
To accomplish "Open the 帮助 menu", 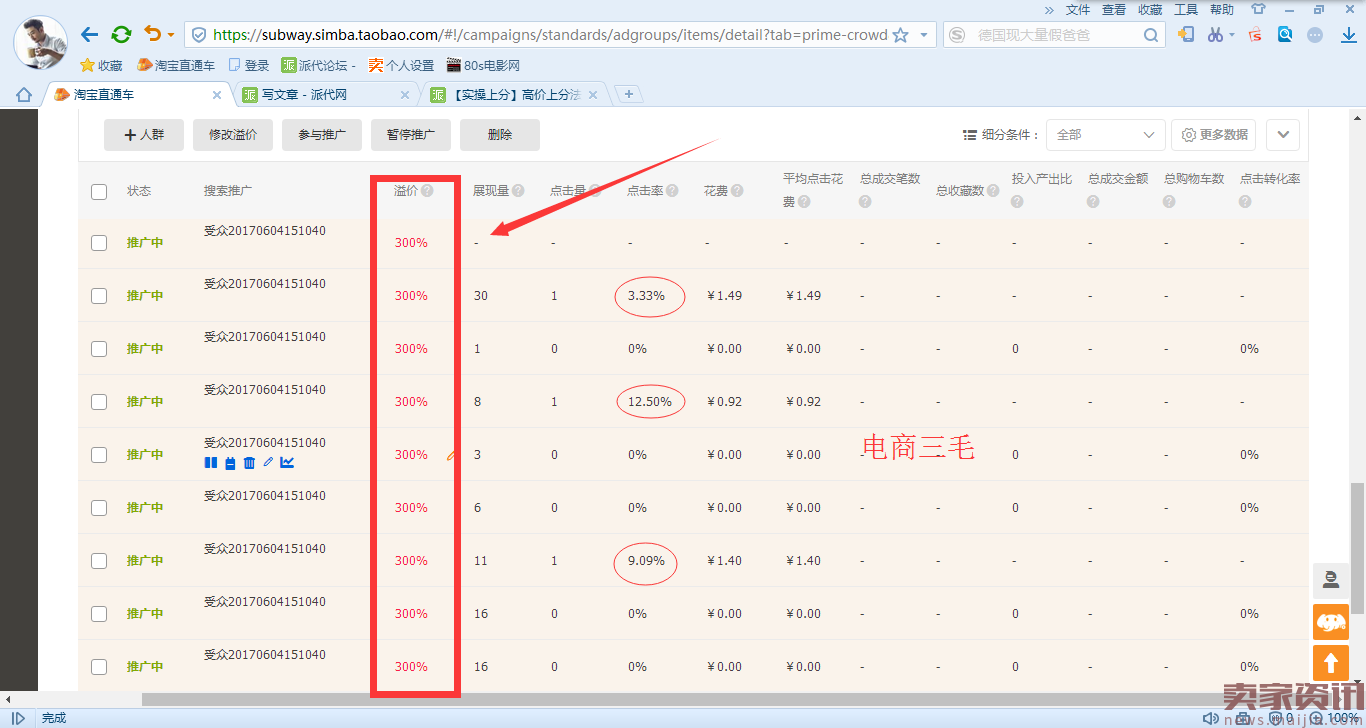I will click(1222, 9).
